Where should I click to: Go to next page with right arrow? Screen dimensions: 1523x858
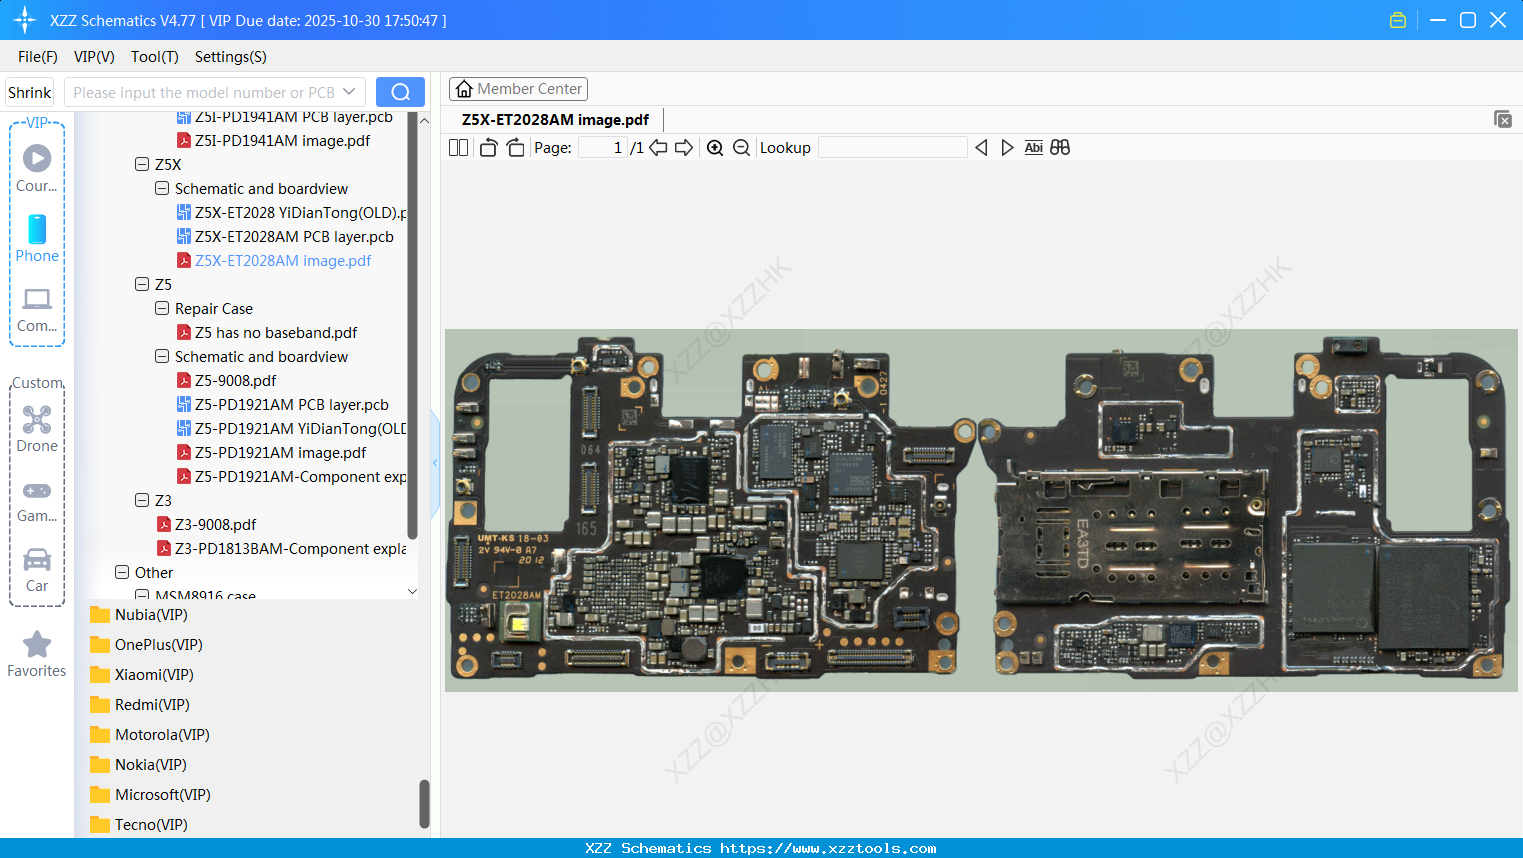[684, 148]
